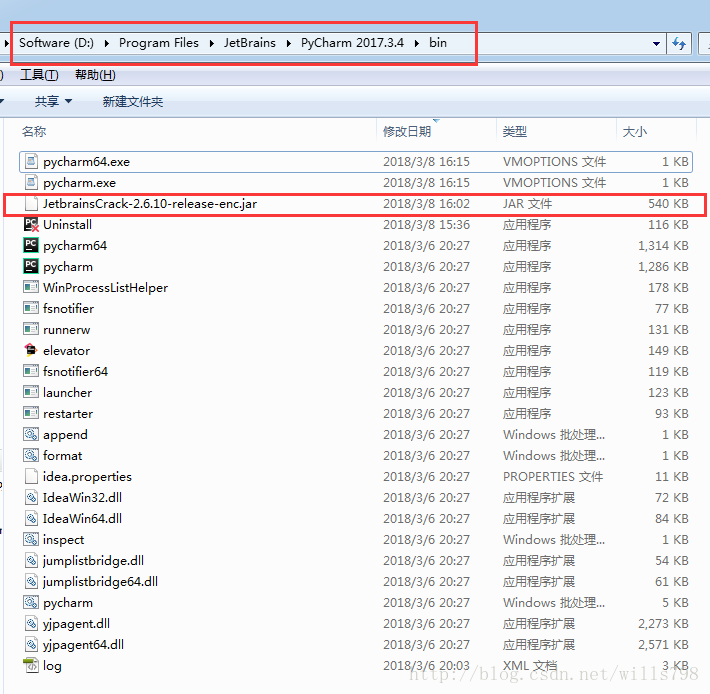Open the 帮助(H) menu
Viewport: 710px width, 694px height.
[95, 75]
